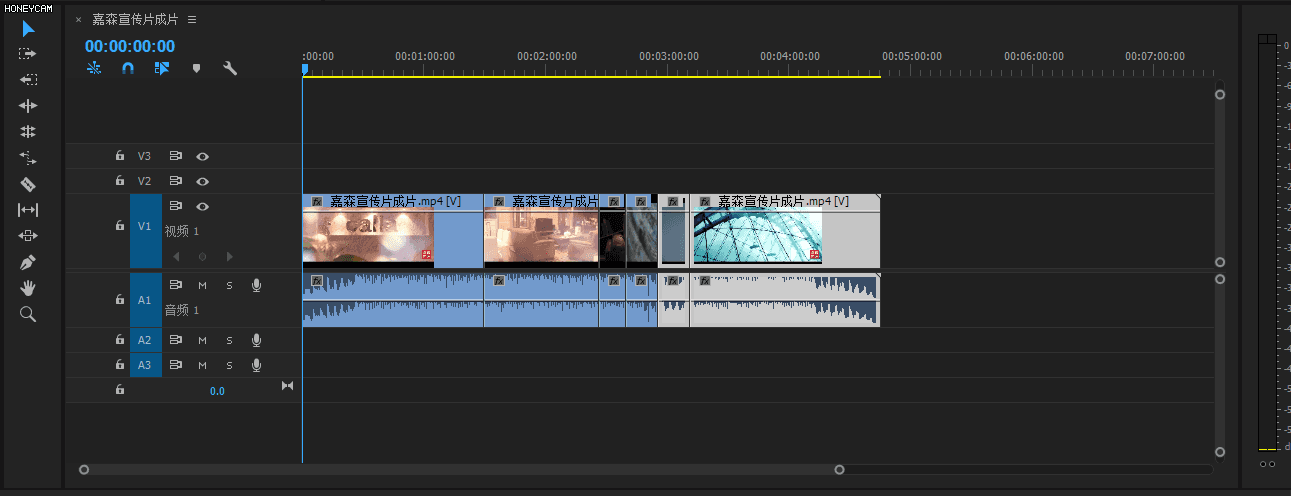This screenshot has height=496, width=1291.
Task: Hide track V3 output with eye
Action: click(203, 156)
